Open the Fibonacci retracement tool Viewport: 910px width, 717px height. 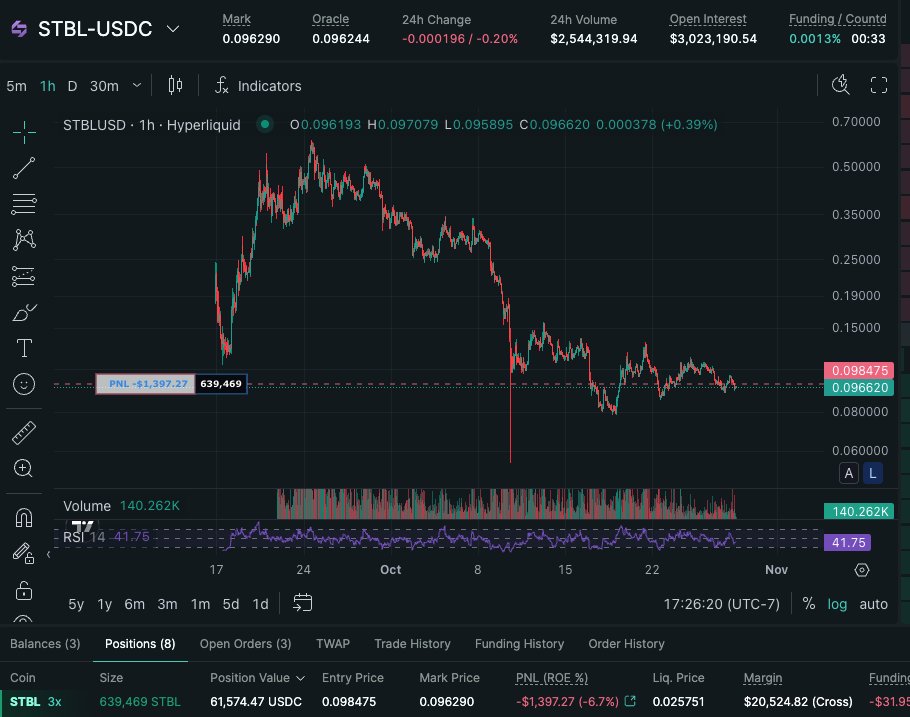[x=24, y=204]
